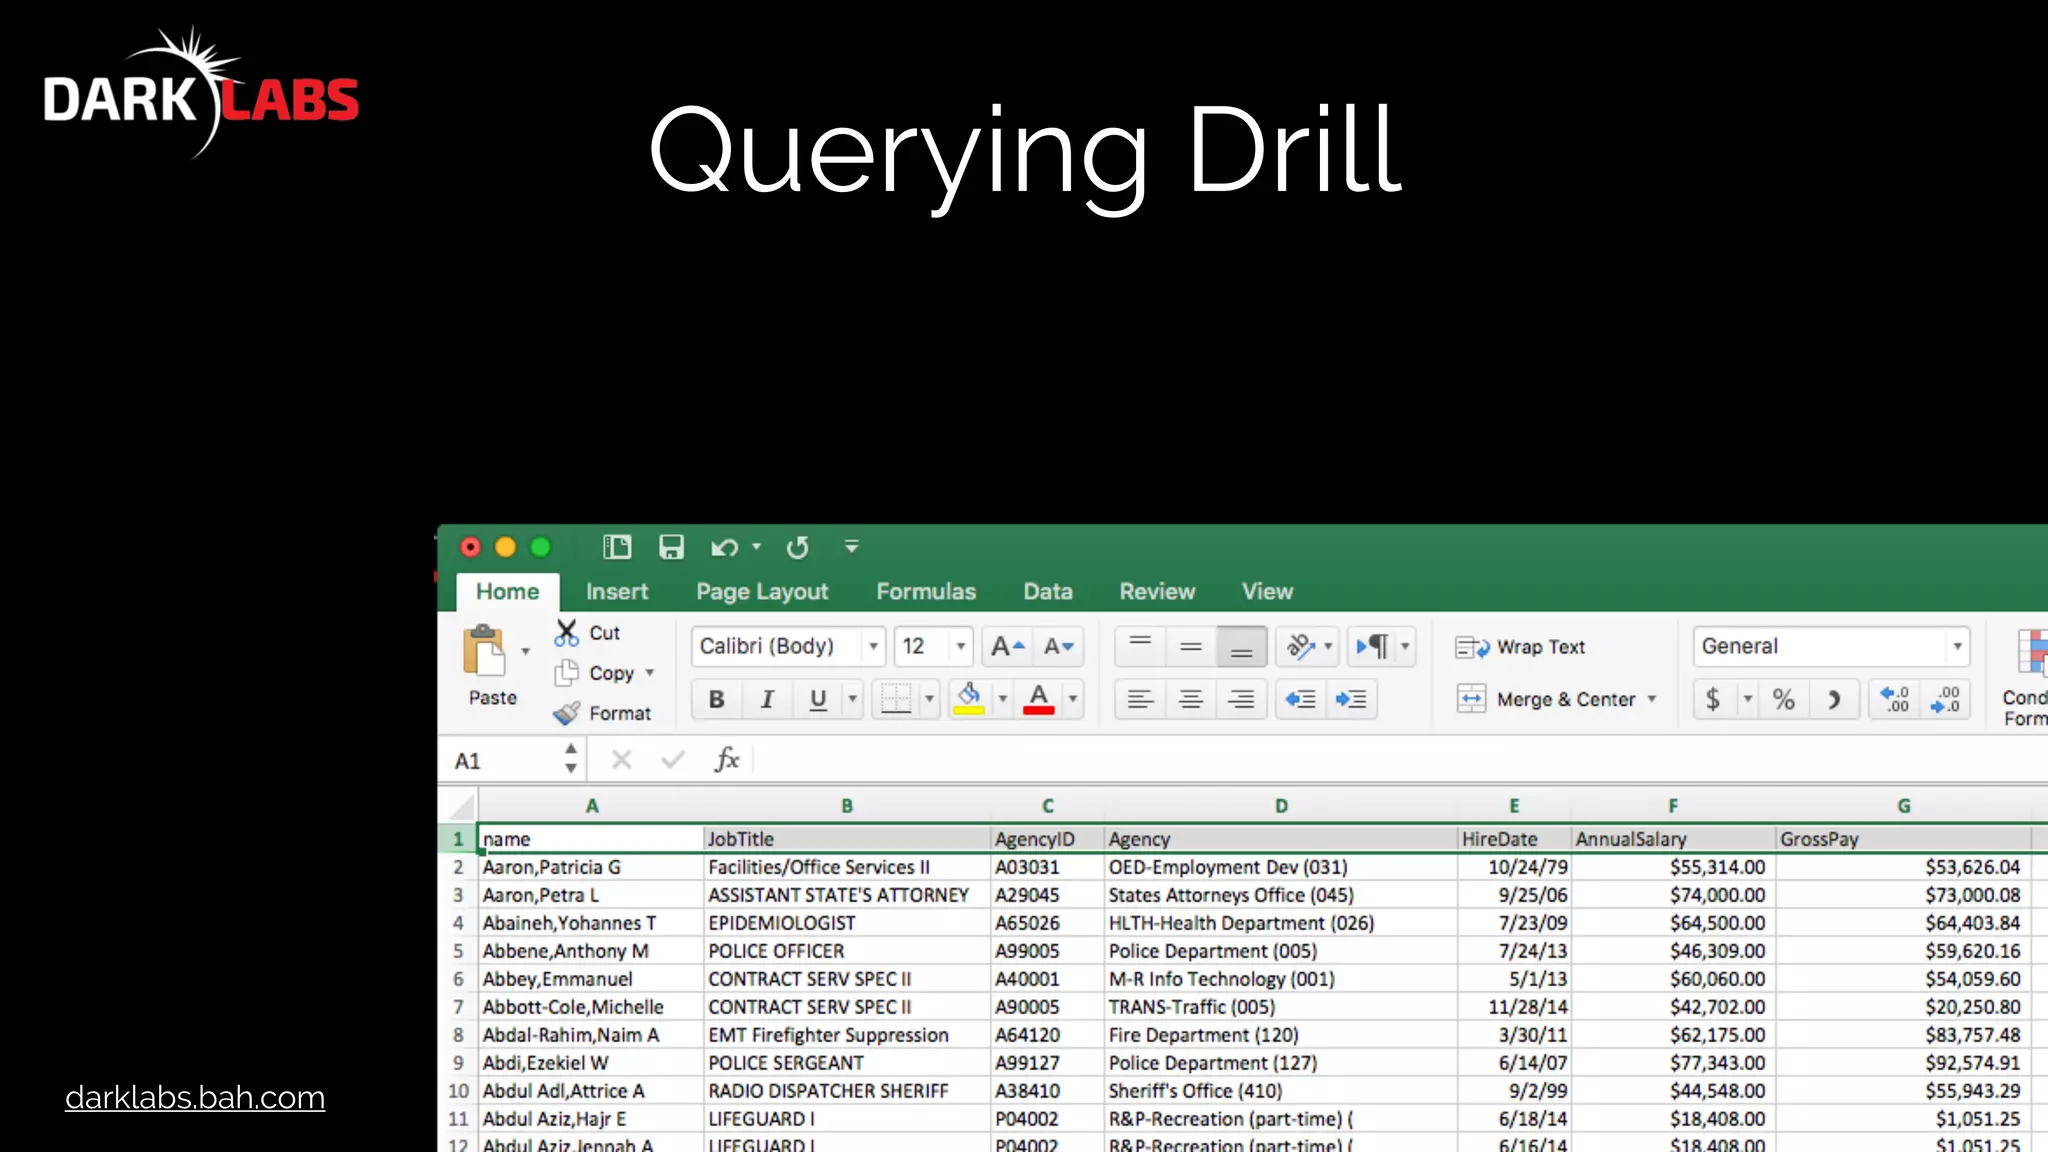
Task: Open the darklabs.bah.com link
Action: click(x=195, y=1097)
